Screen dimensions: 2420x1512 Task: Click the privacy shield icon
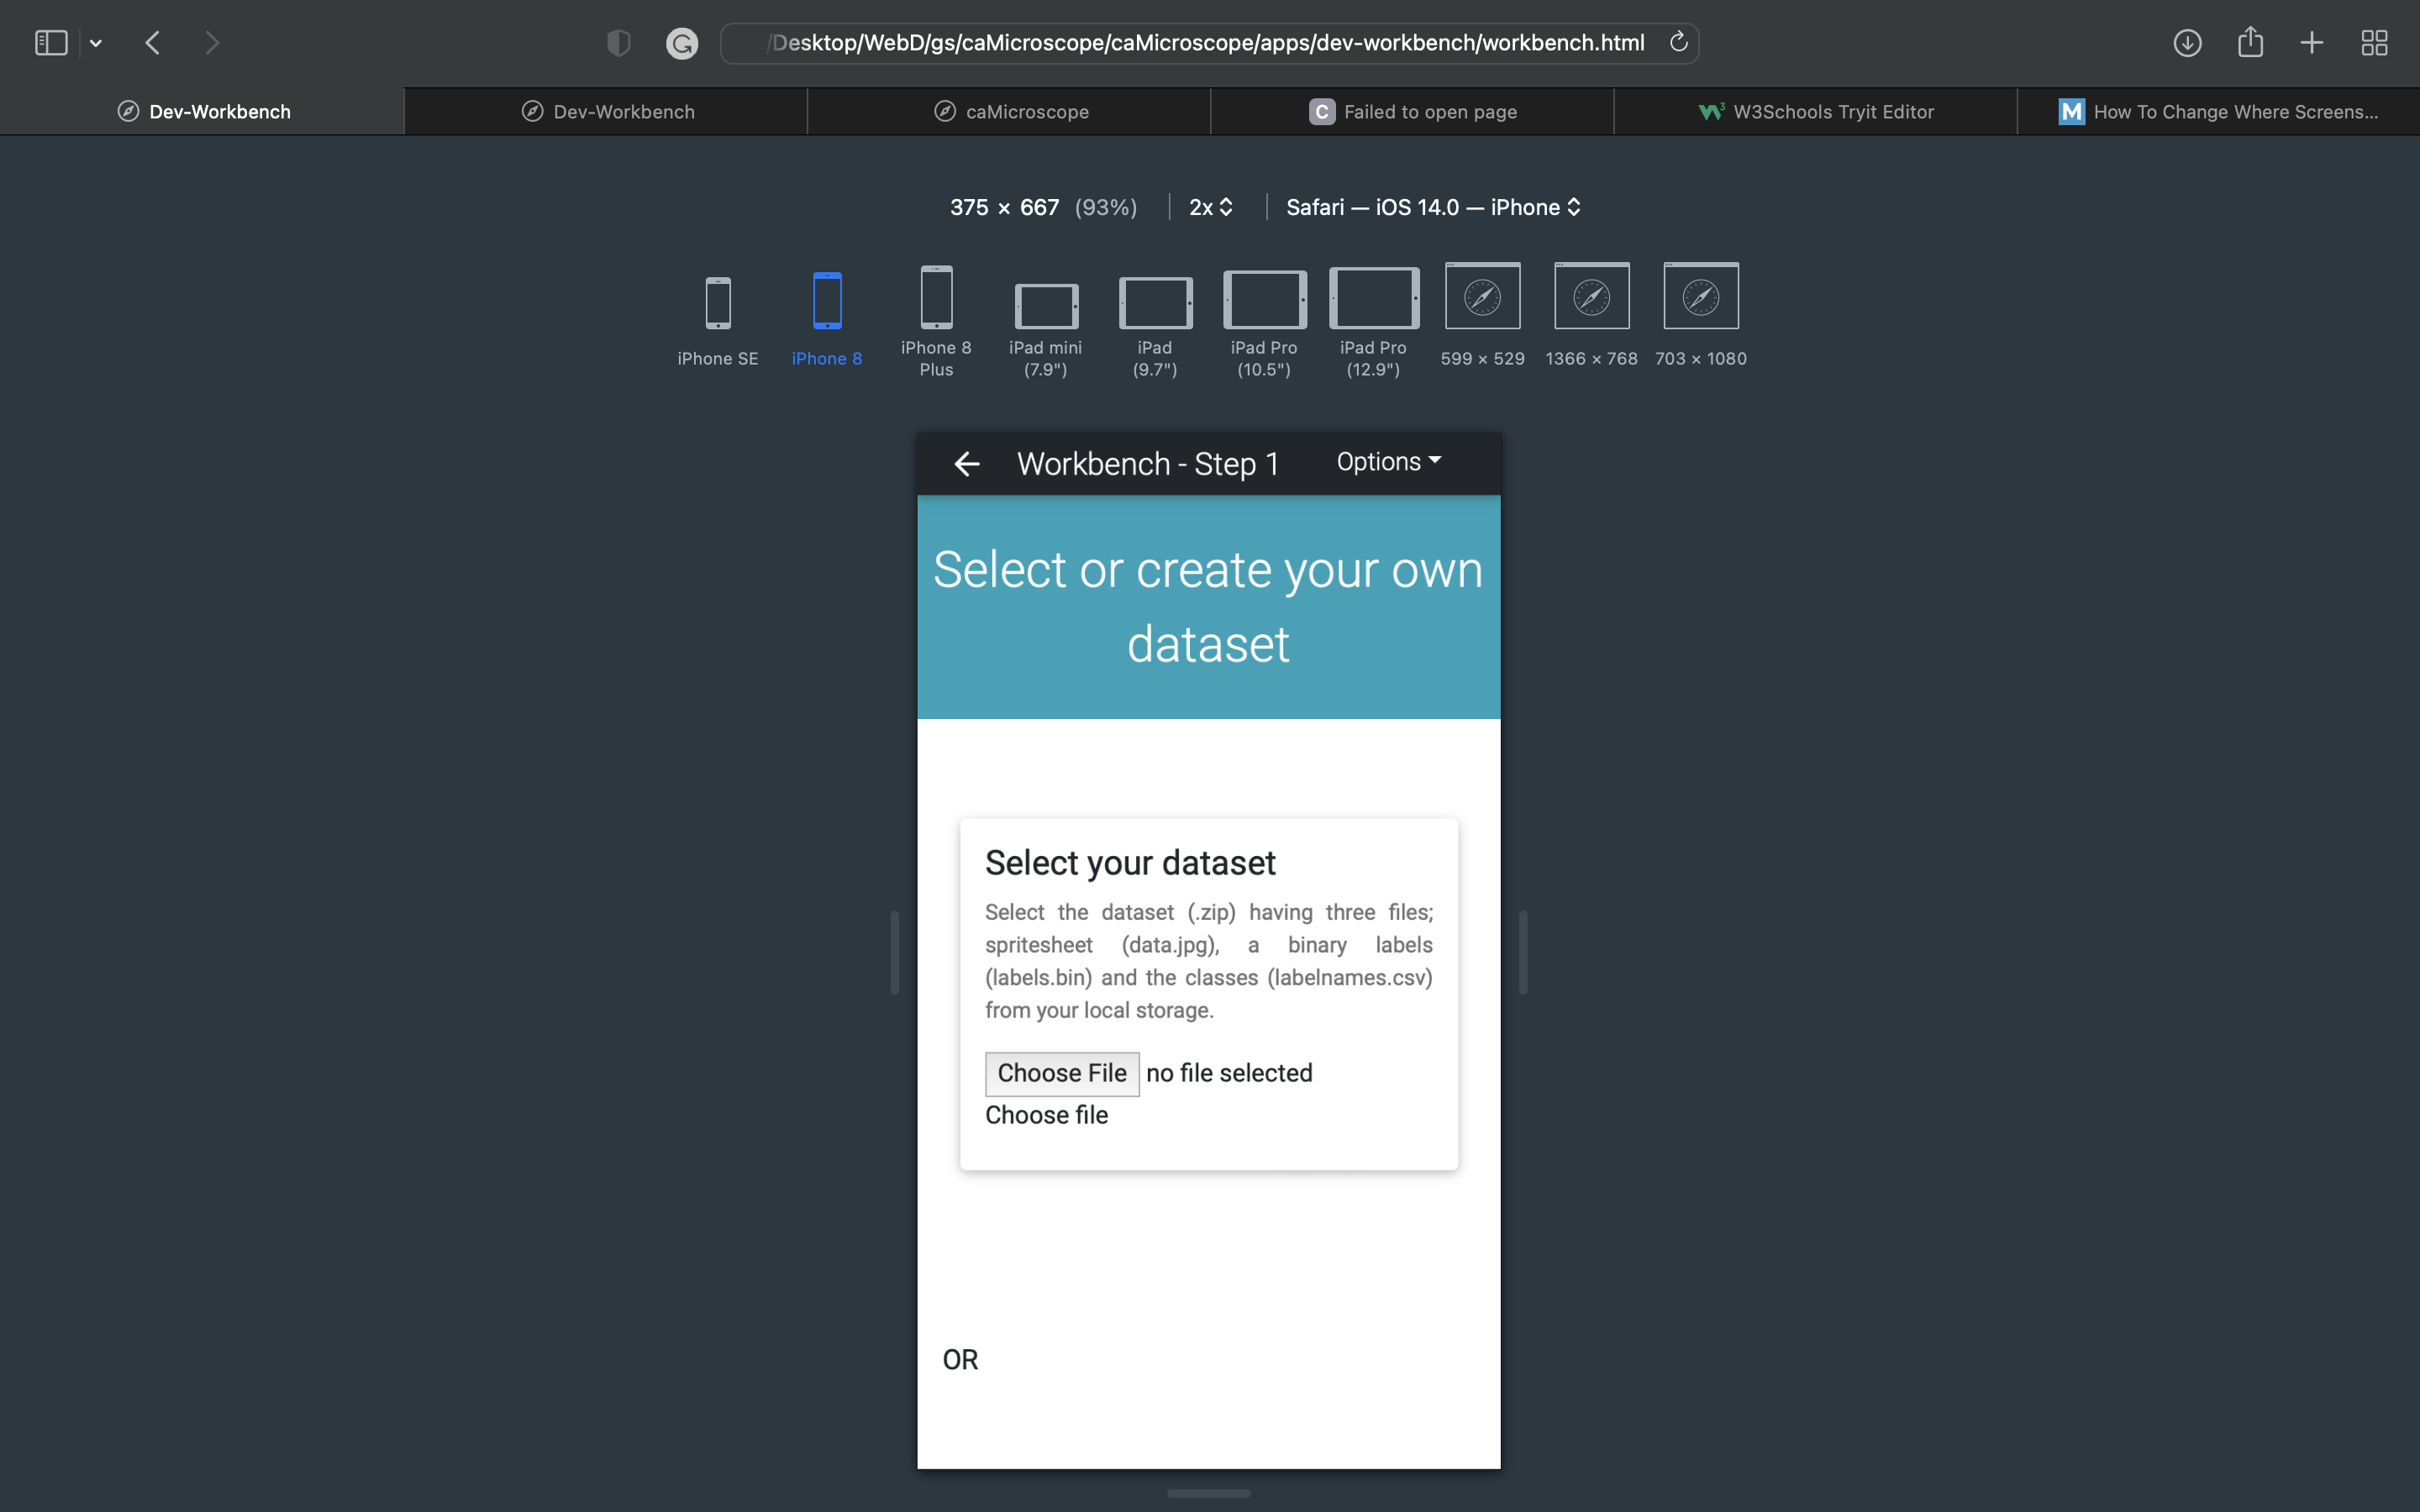point(618,42)
